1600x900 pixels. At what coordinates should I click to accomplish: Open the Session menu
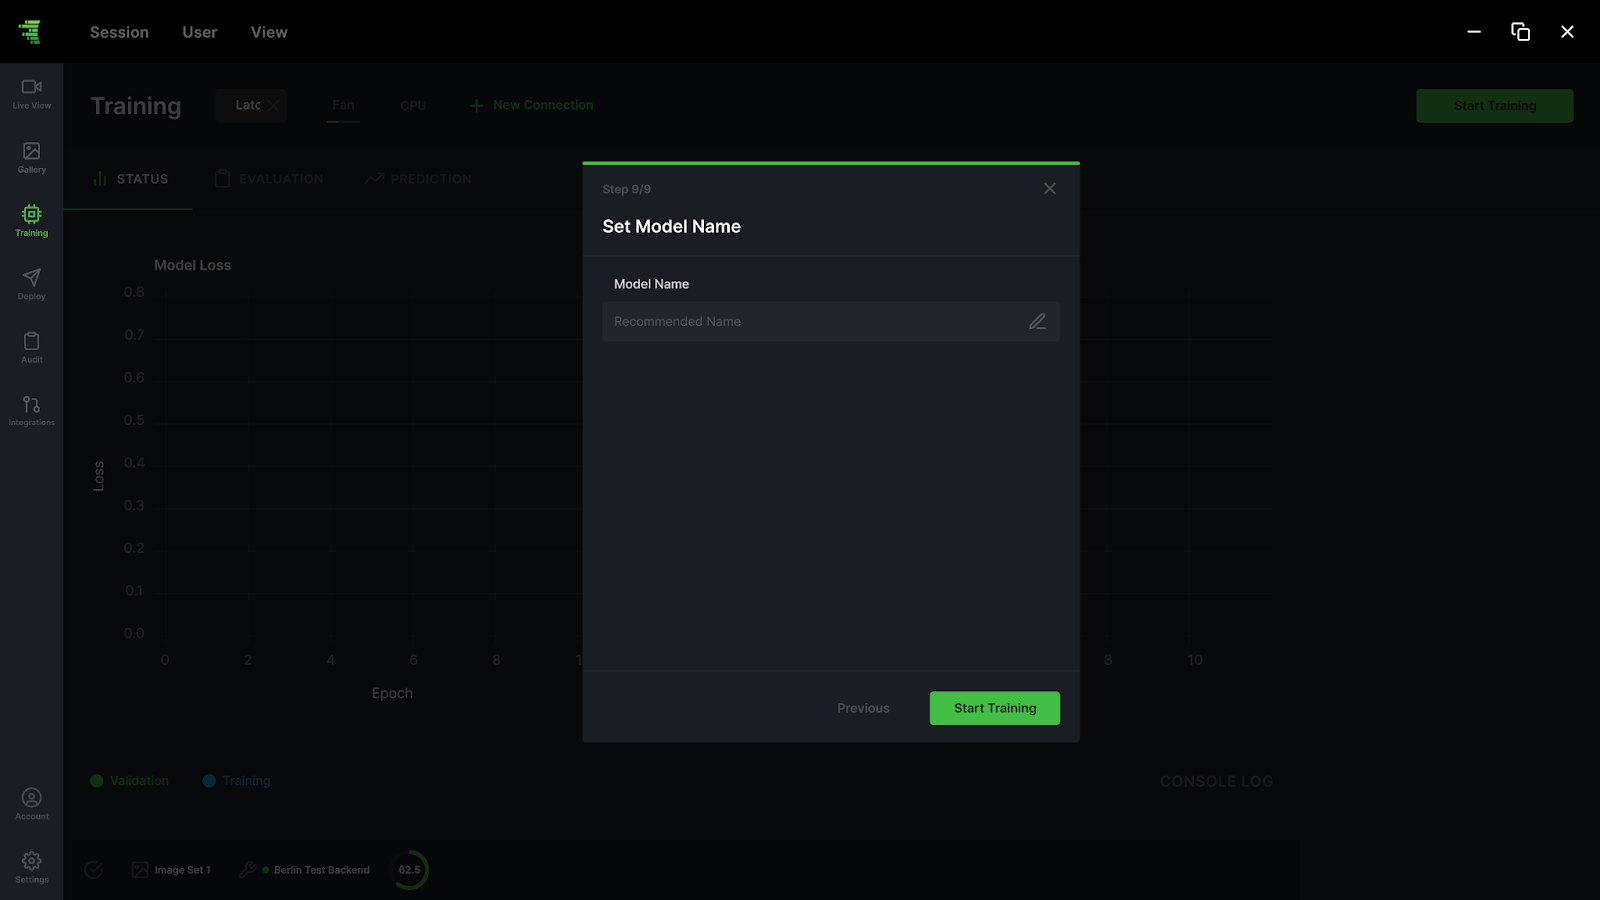[x=119, y=32]
